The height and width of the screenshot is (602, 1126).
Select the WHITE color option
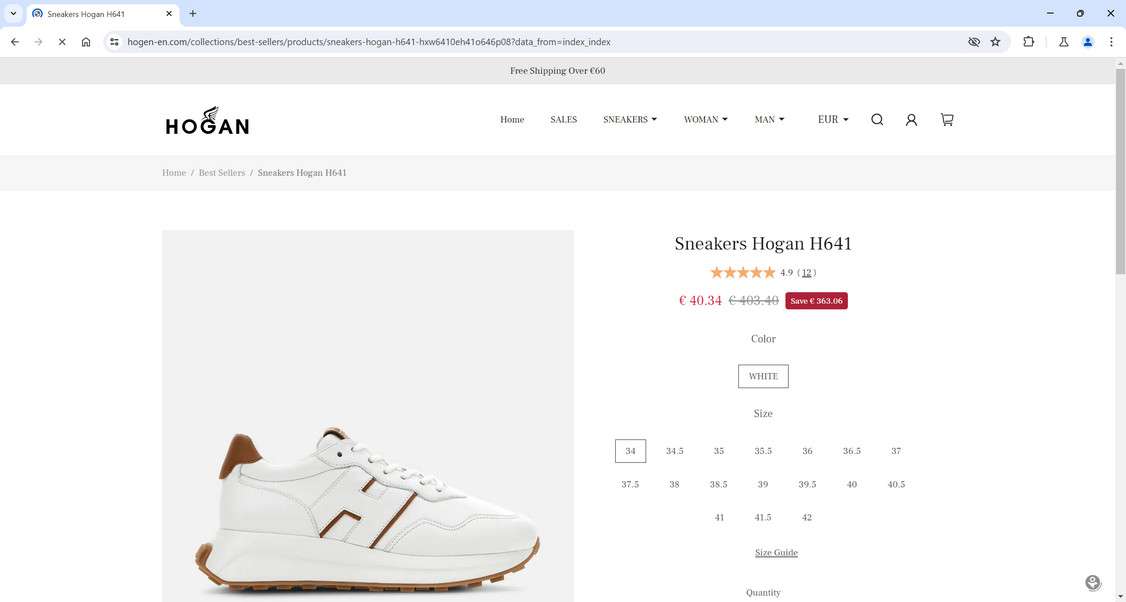click(x=763, y=376)
